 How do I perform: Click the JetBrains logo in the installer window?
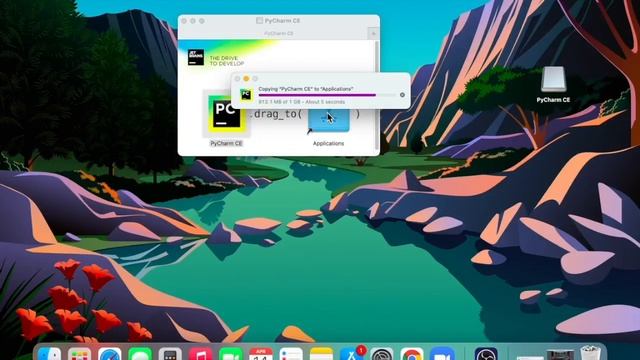pos(196,57)
